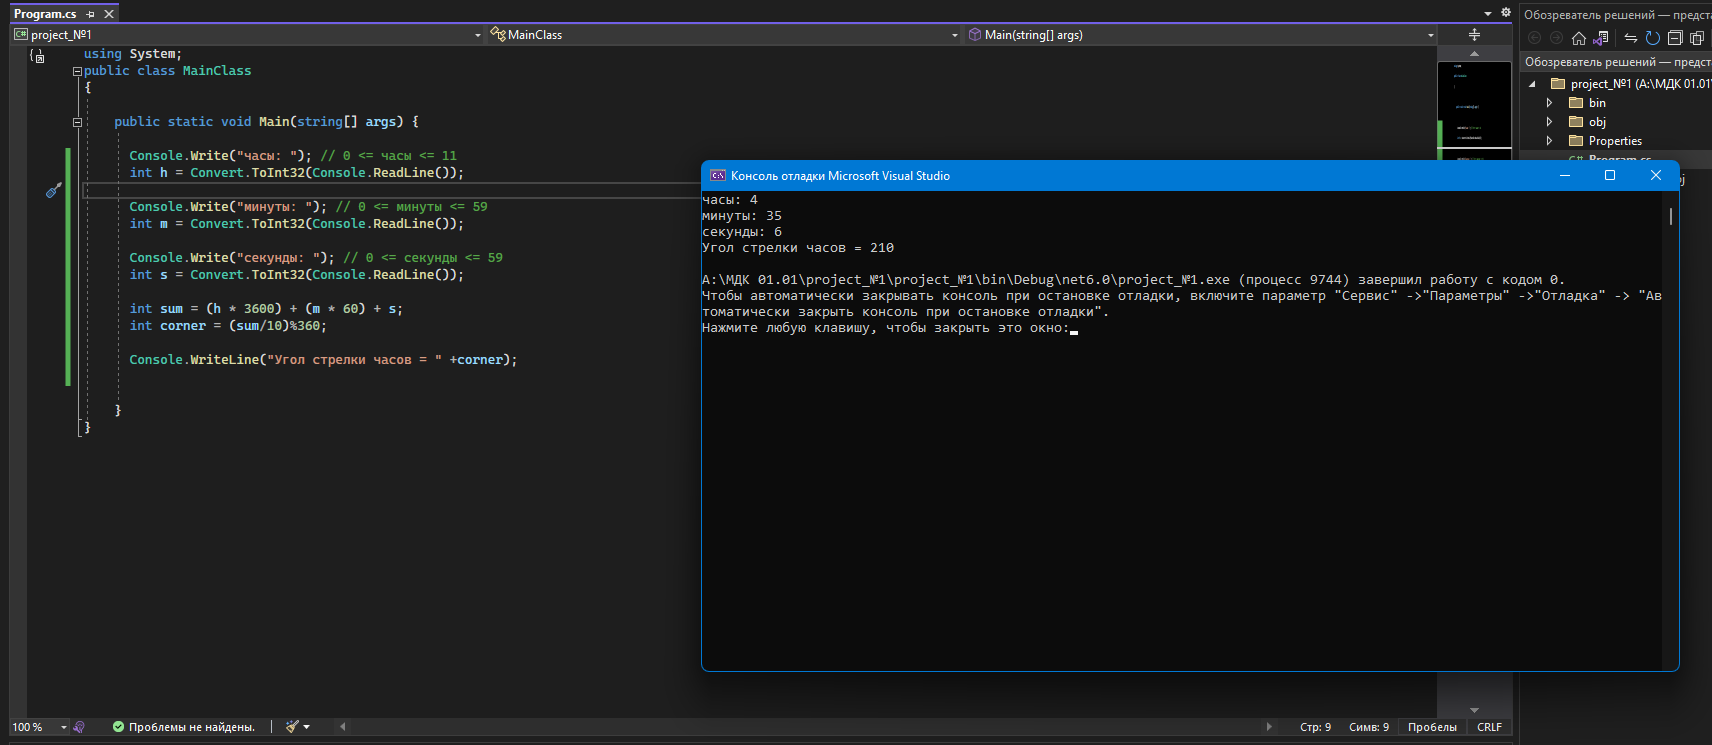The width and height of the screenshot is (1712, 745).
Task: Toggle the CRLF line ending indicator
Action: pos(1489,727)
